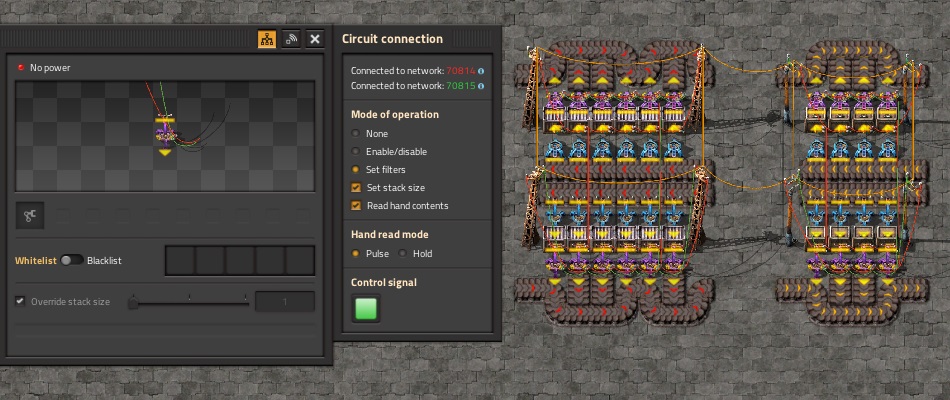The height and width of the screenshot is (400, 950).
Task: Untick the Override stack size checkbox
Action: 21,301
